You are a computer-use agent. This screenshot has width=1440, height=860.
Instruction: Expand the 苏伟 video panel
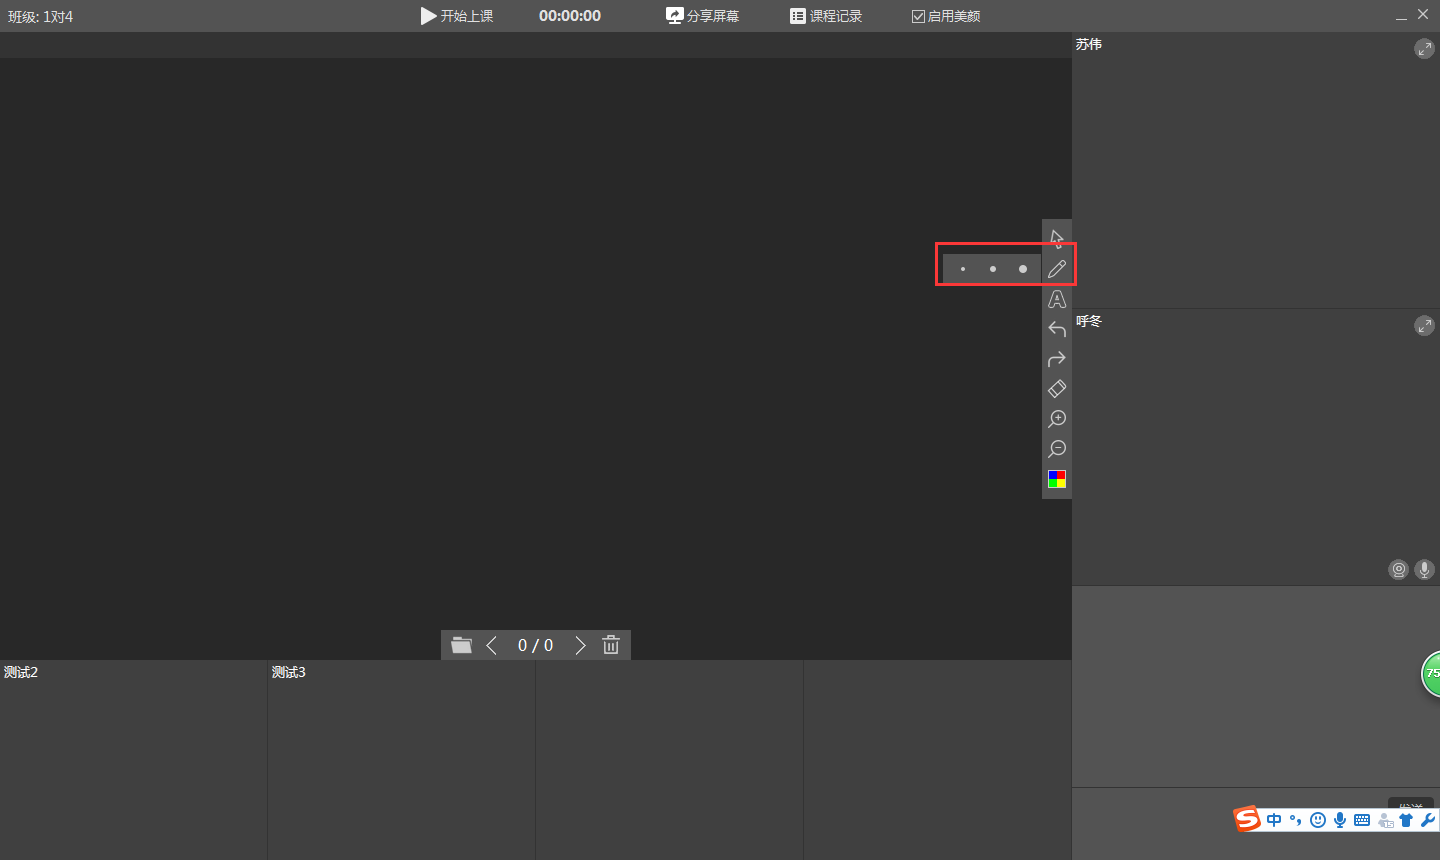[1424, 49]
